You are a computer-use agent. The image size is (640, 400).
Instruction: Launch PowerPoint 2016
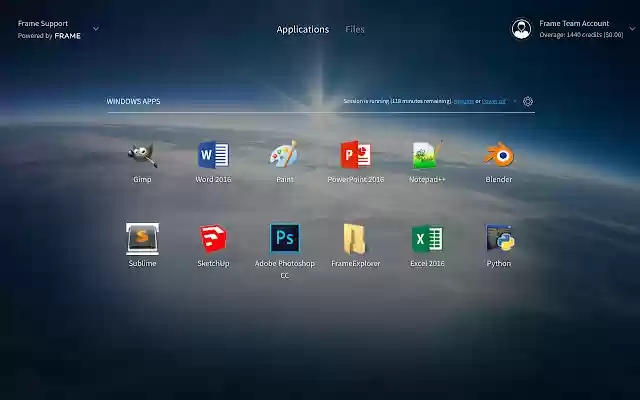click(356, 155)
